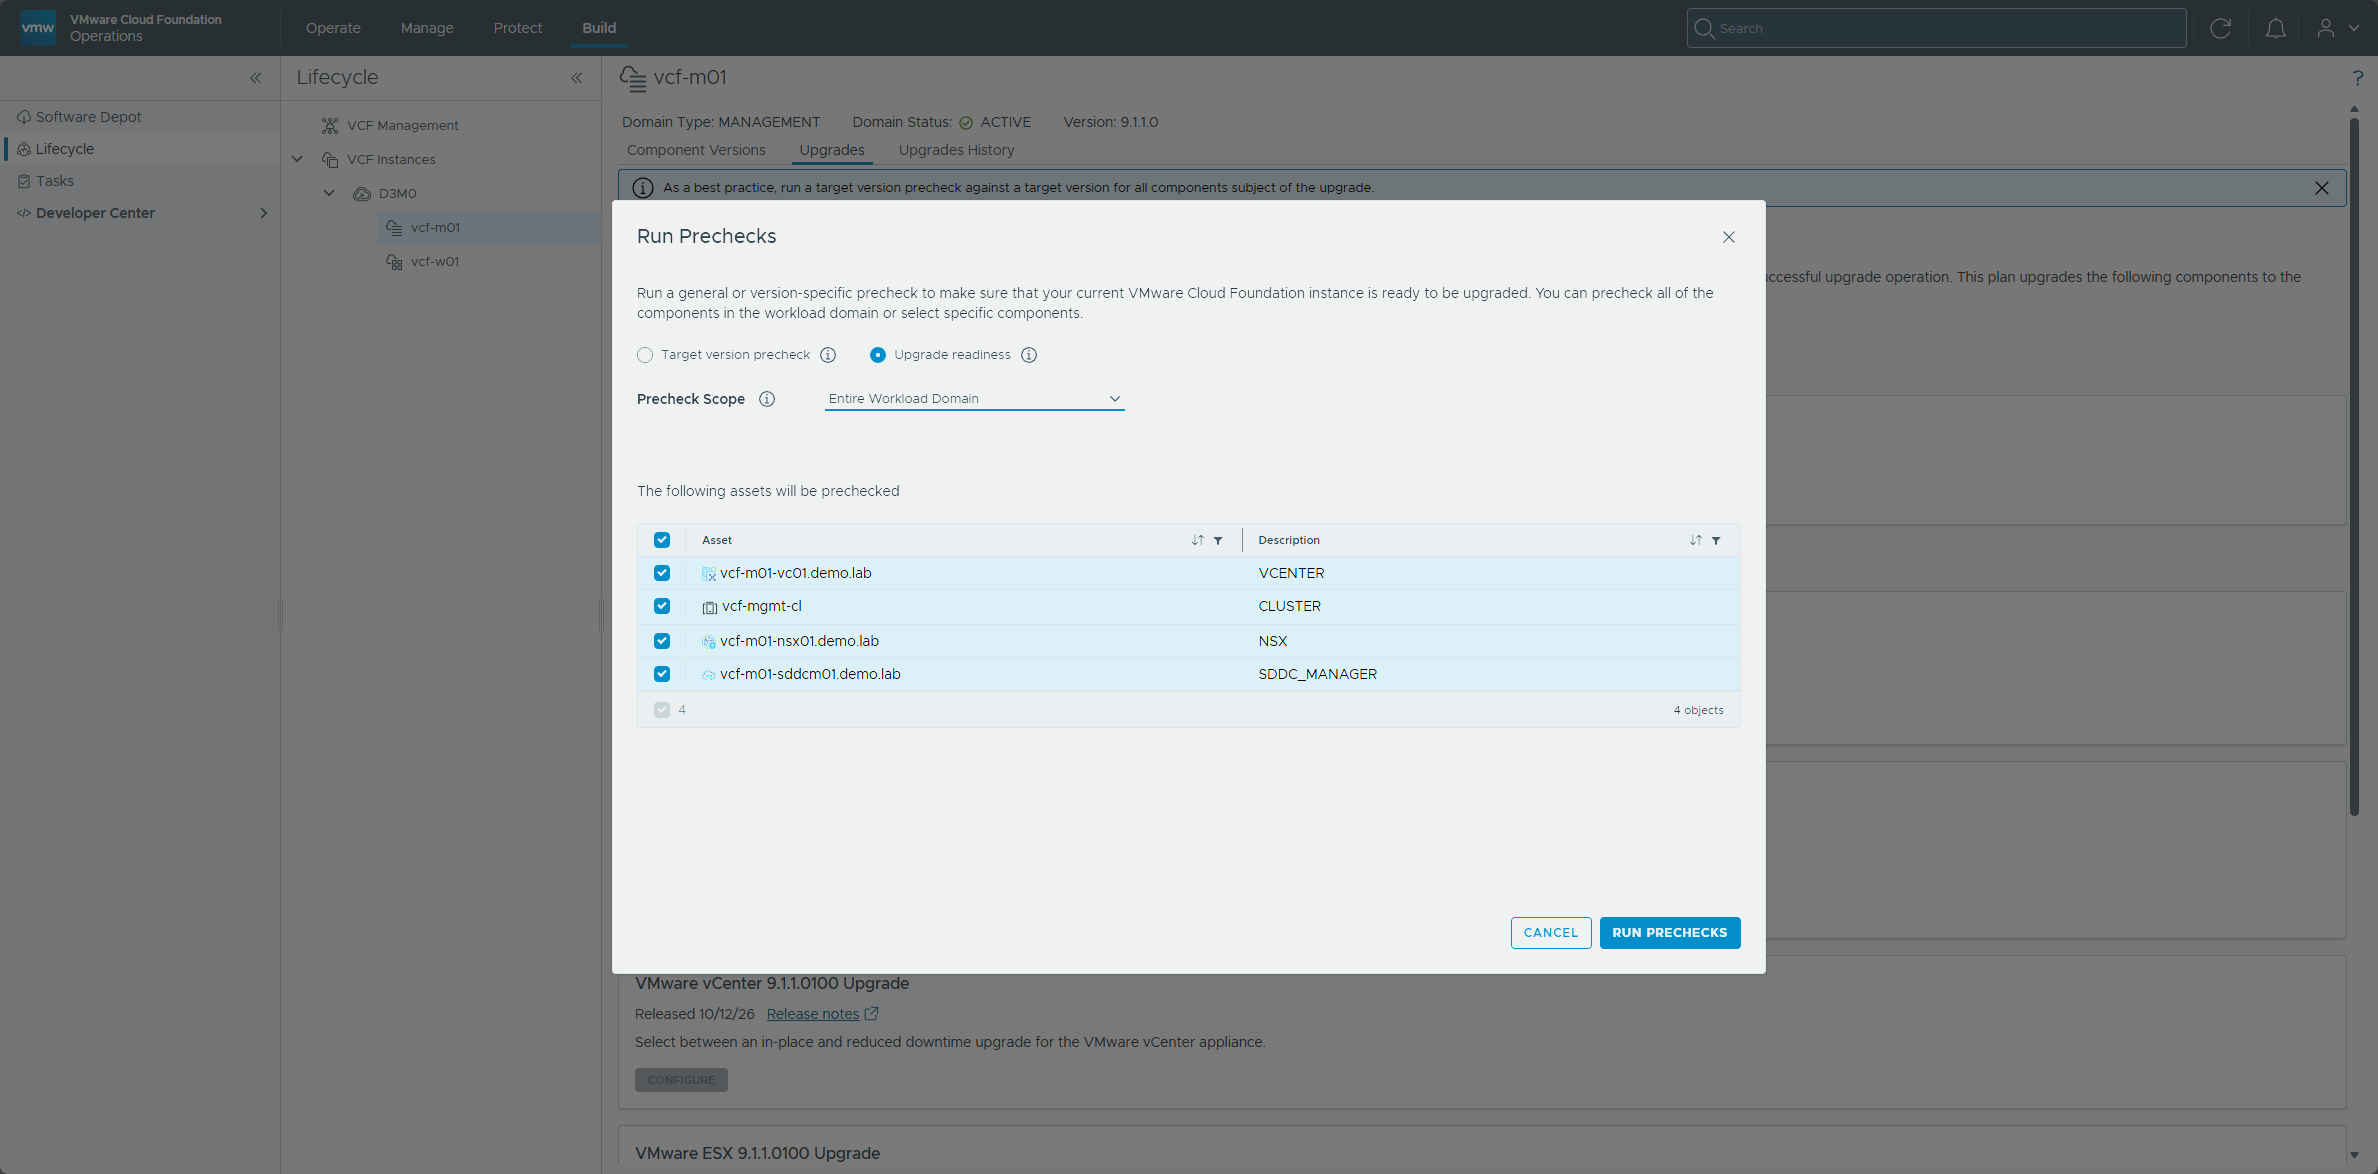Click the help question mark icon

pos(2357,77)
